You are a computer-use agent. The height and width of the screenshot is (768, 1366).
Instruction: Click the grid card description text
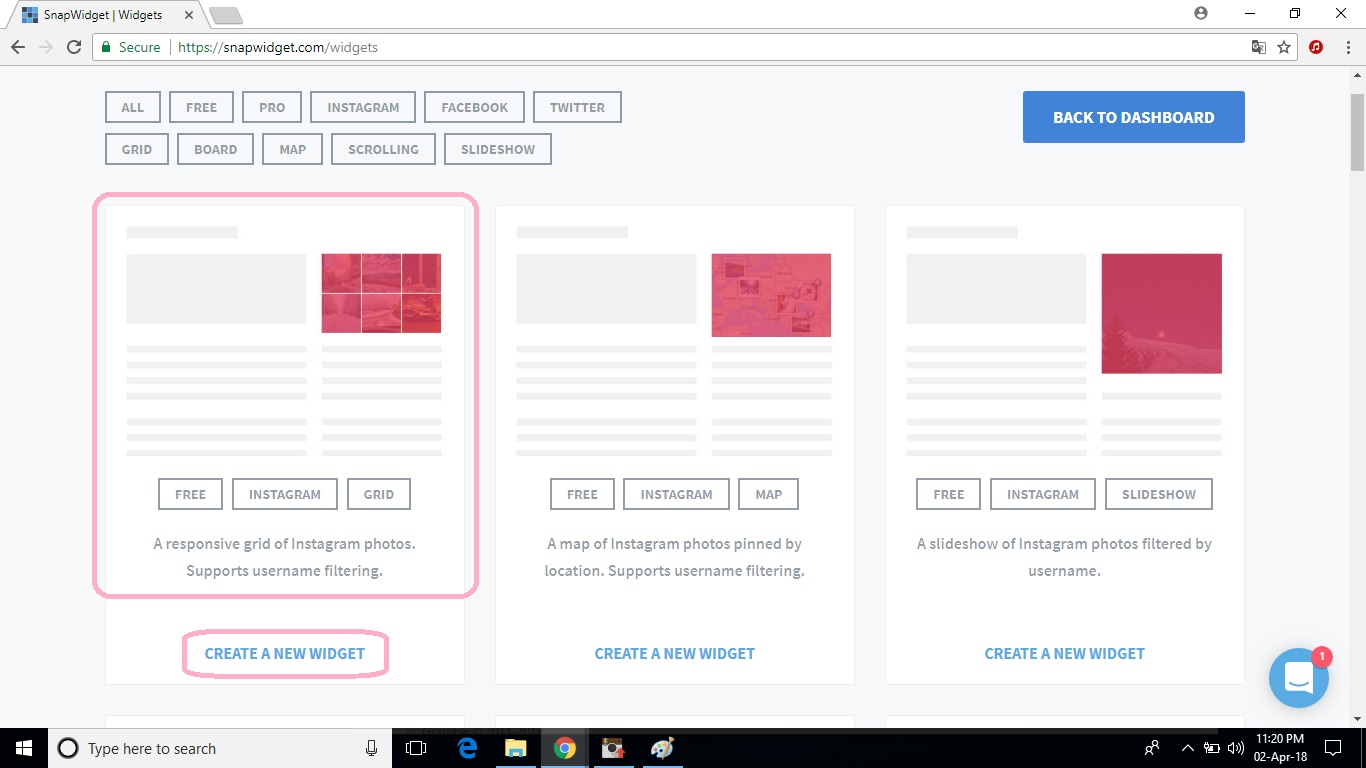(x=284, y=557)
